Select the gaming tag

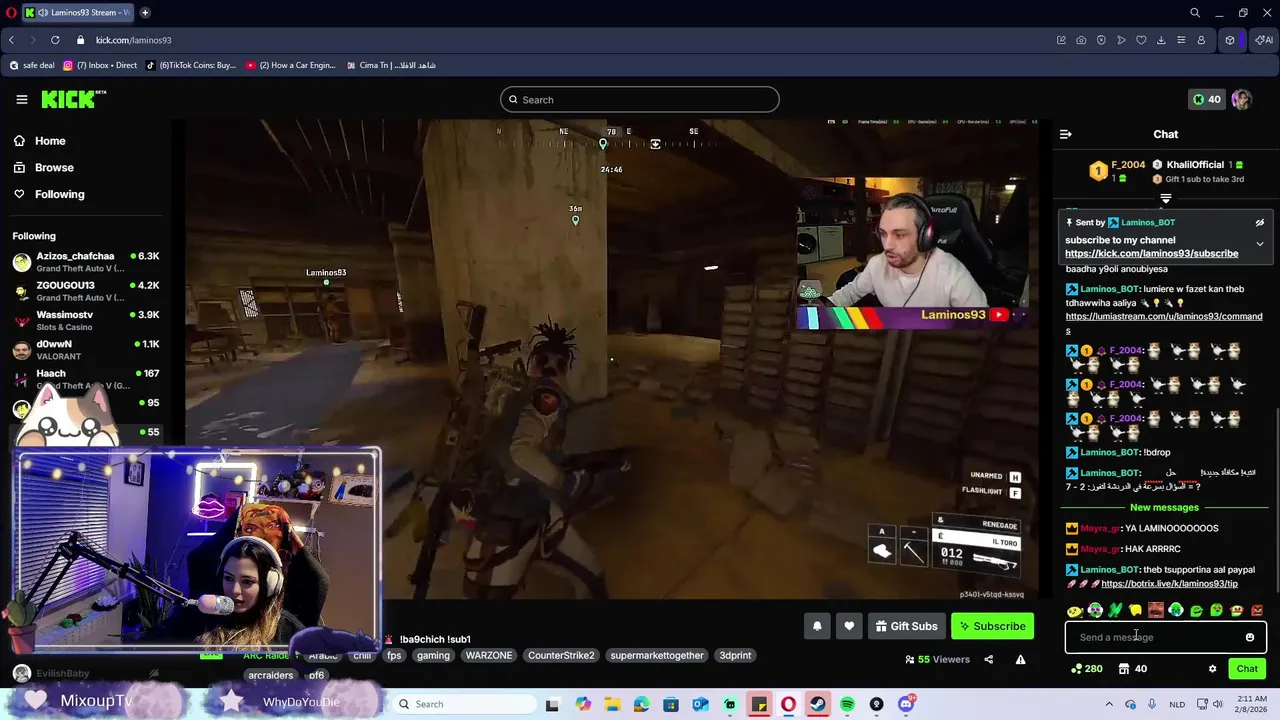coord(433,656)
